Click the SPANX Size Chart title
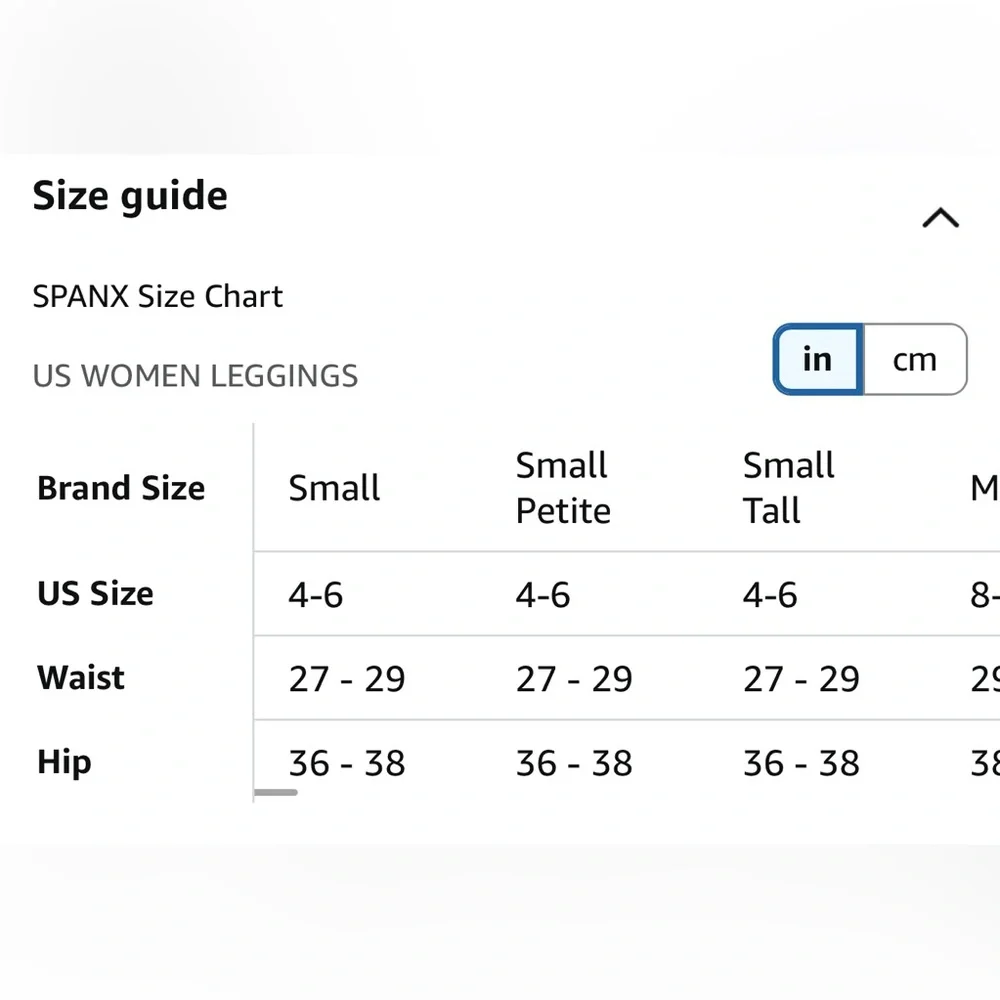 click(158, 297)
